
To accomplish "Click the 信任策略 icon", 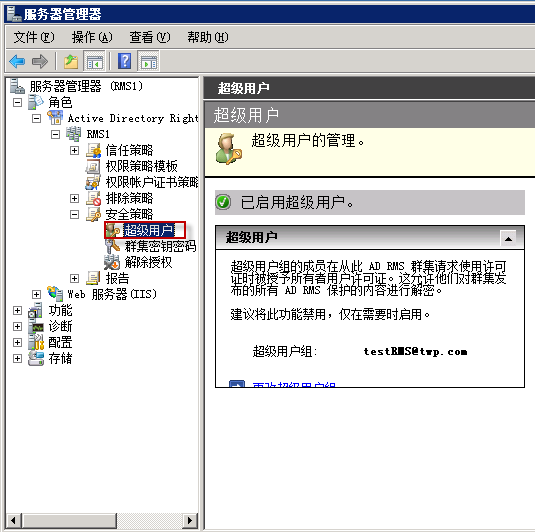I will (93, 150).
